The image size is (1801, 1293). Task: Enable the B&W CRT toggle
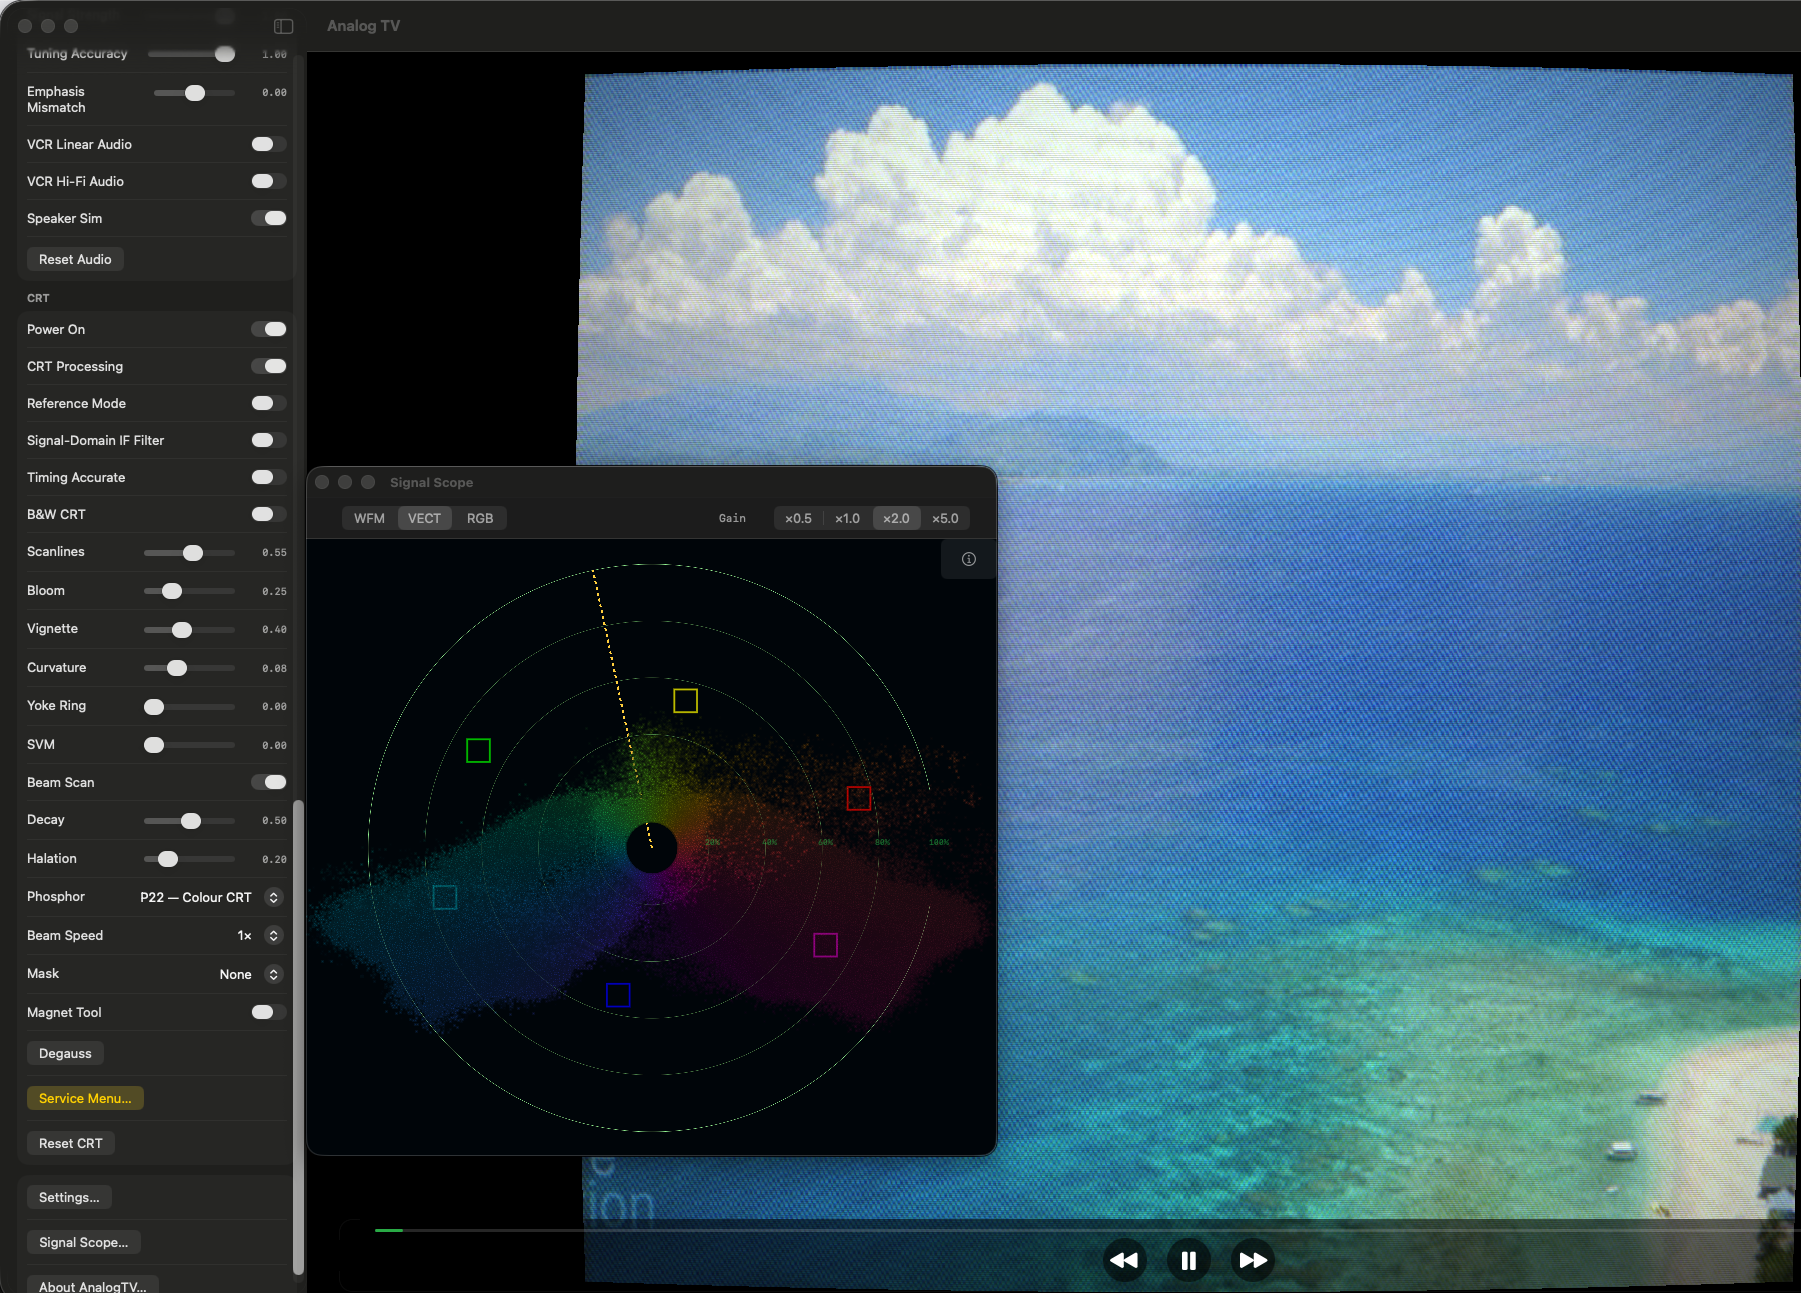[x=268, y=514]
